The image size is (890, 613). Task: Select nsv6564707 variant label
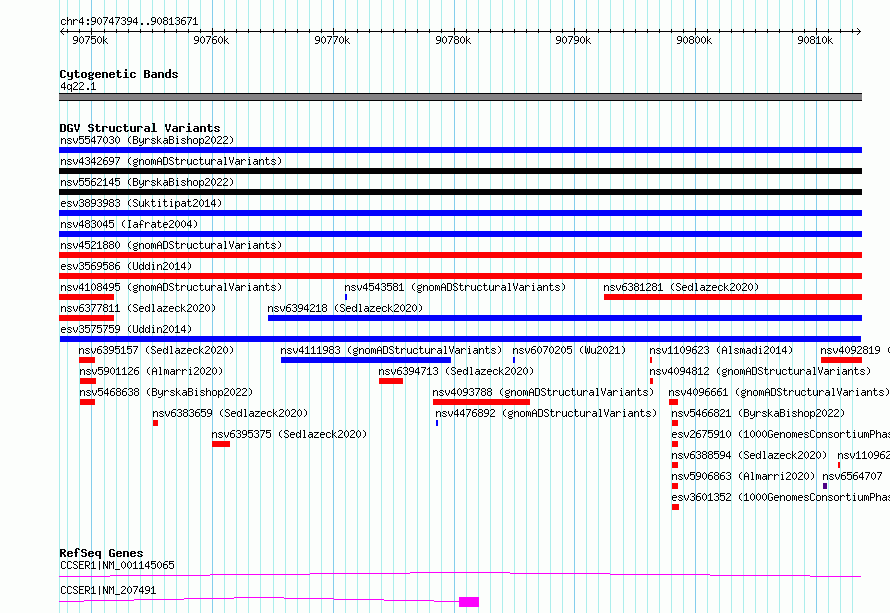(853, 476)
